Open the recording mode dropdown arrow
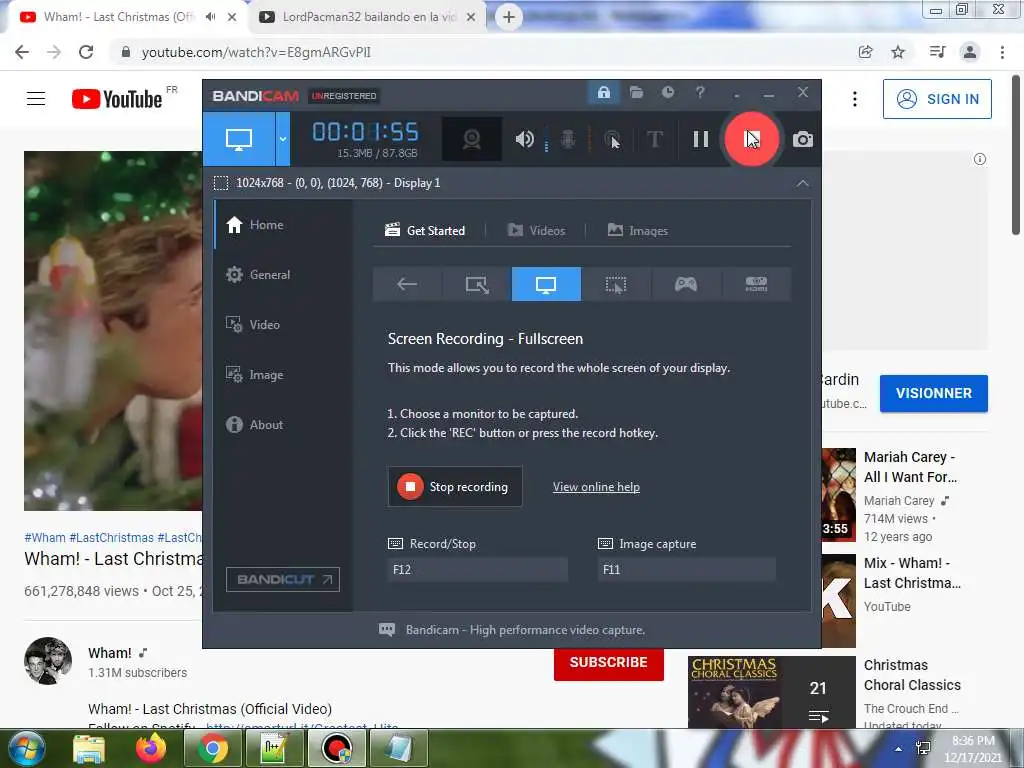This screenshot has height=768, width=1024. [x=283, y=139]
